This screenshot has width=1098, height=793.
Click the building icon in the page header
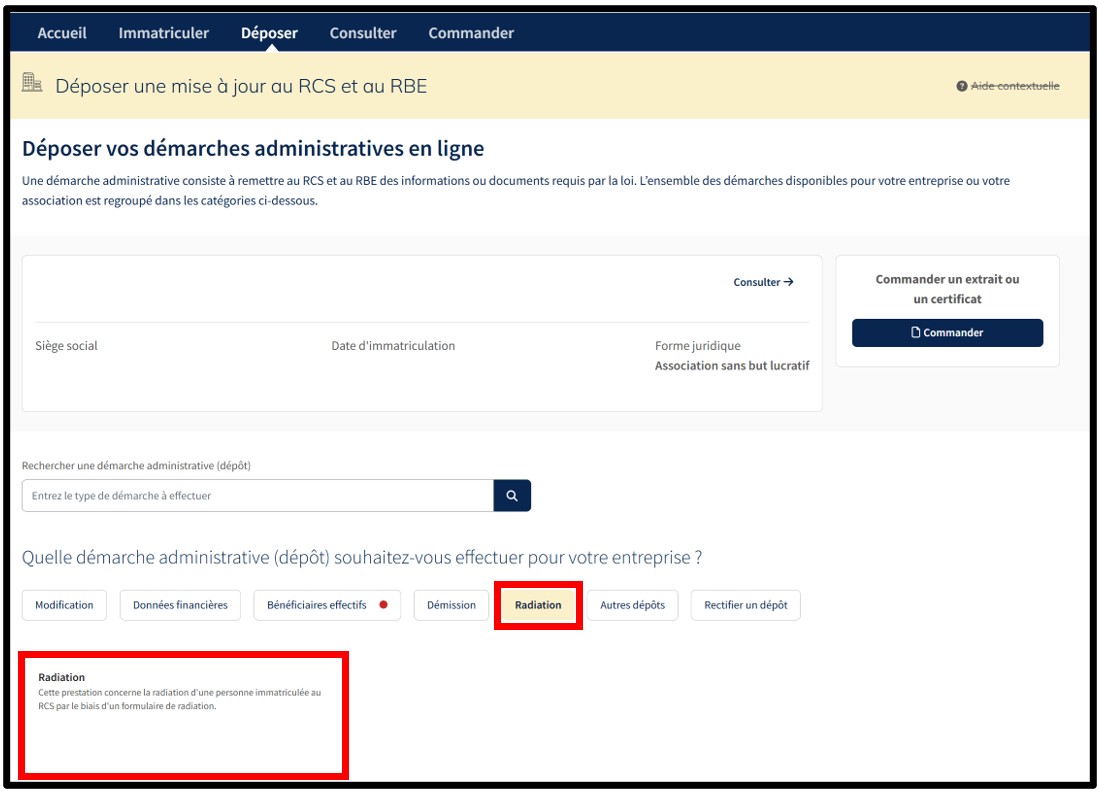pyautogui.click(x=32, y=84)
